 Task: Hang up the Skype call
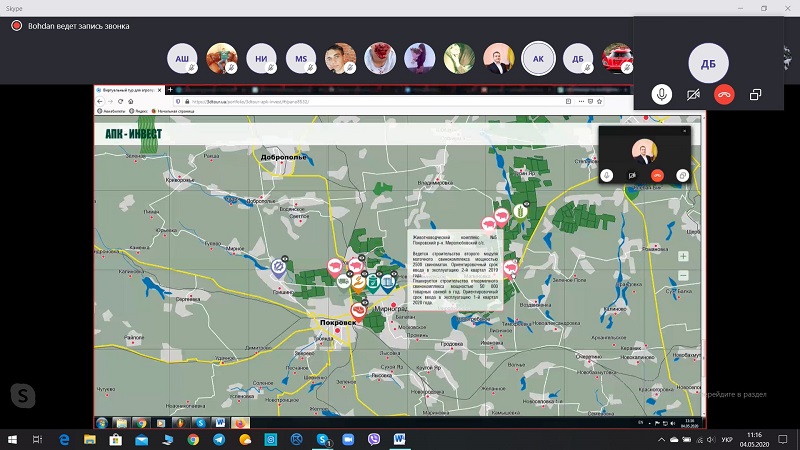(724, 94)
